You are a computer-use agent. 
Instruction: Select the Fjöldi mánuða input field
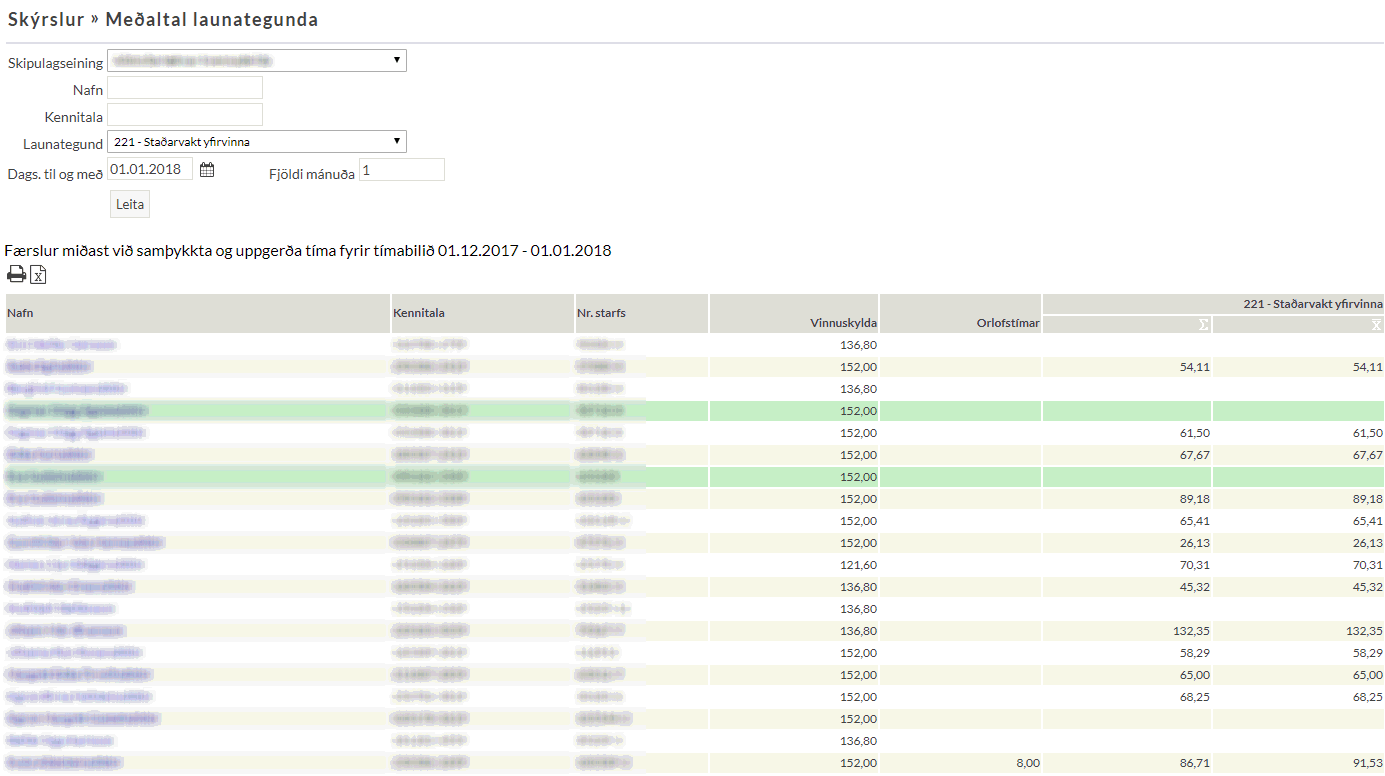tap(401, 170)
